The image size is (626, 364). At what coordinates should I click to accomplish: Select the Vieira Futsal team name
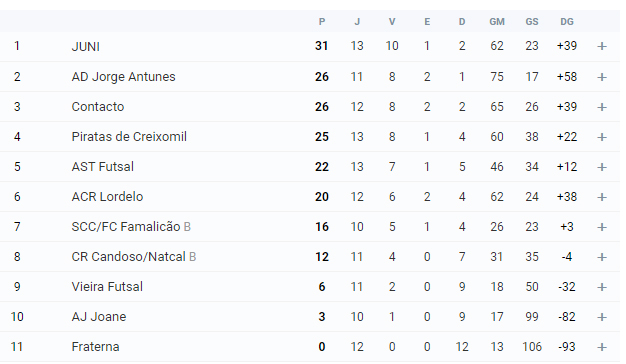click(x=107, y=287)
